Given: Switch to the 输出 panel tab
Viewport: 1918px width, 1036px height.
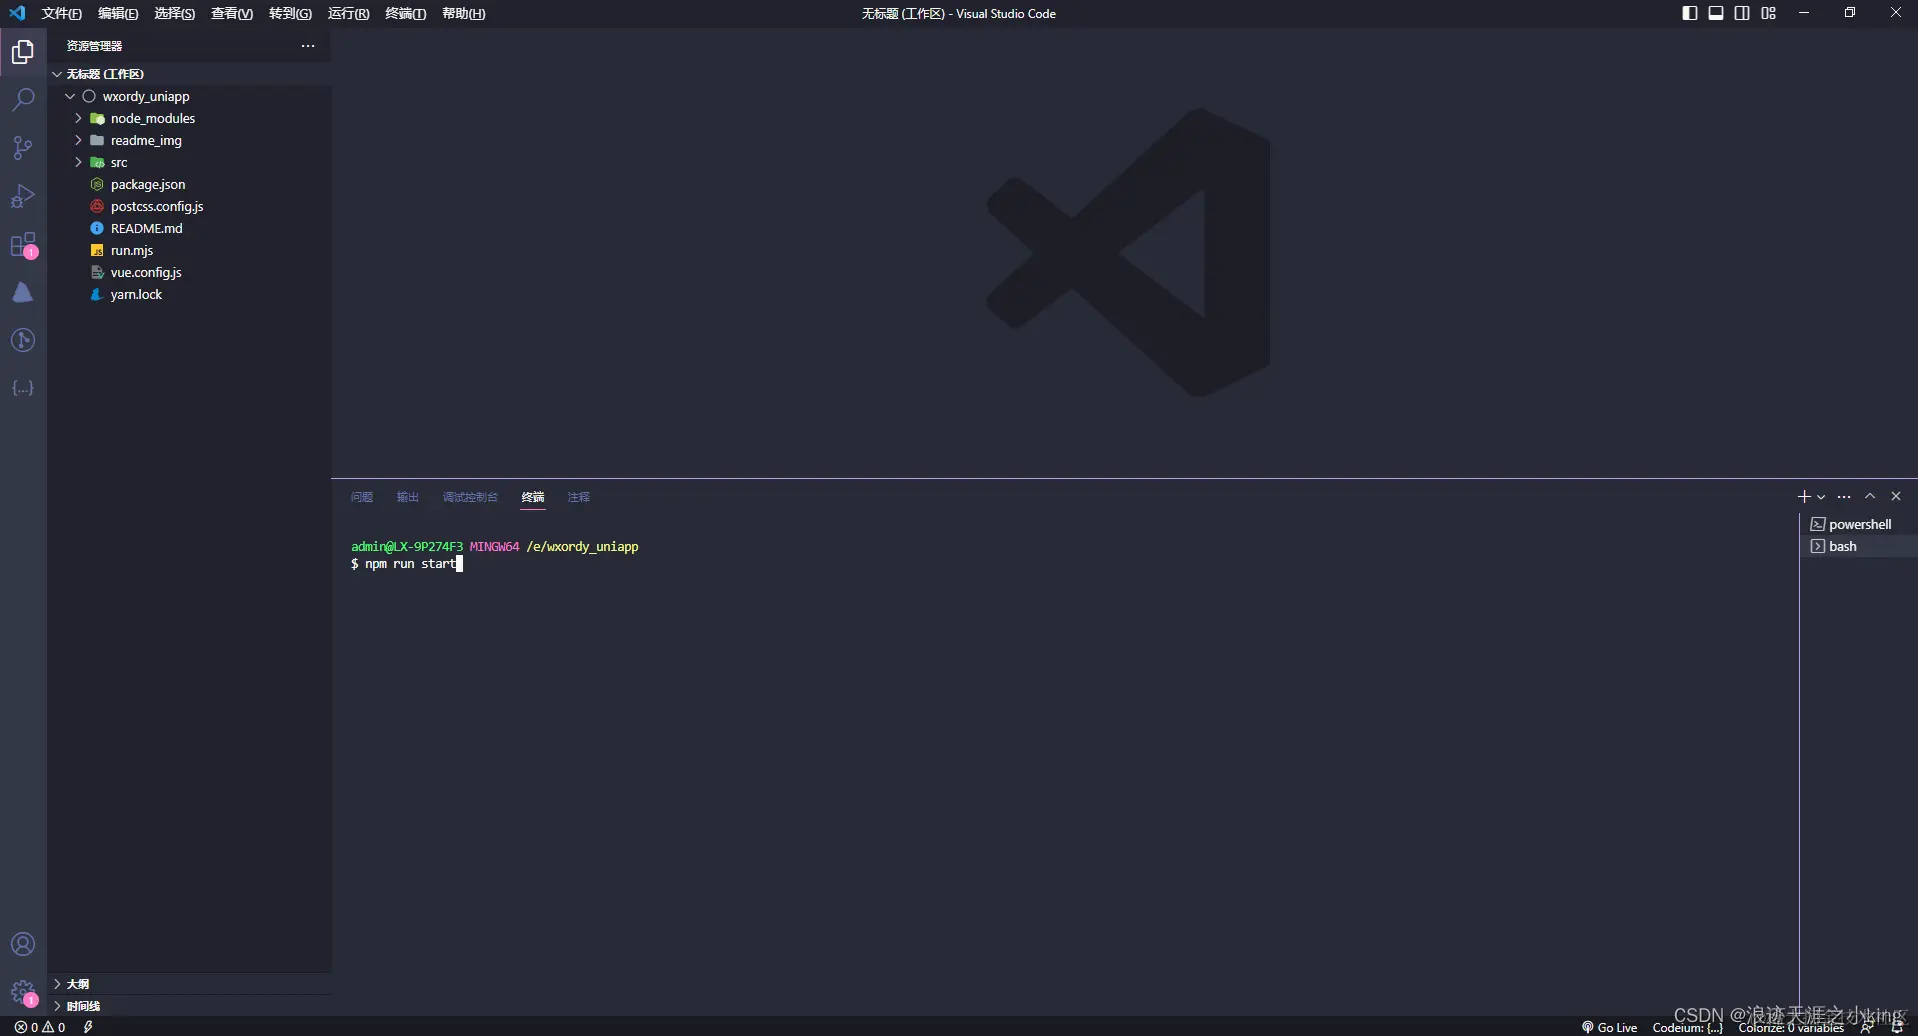Looking at the screenshot, I should click(408, 497).
